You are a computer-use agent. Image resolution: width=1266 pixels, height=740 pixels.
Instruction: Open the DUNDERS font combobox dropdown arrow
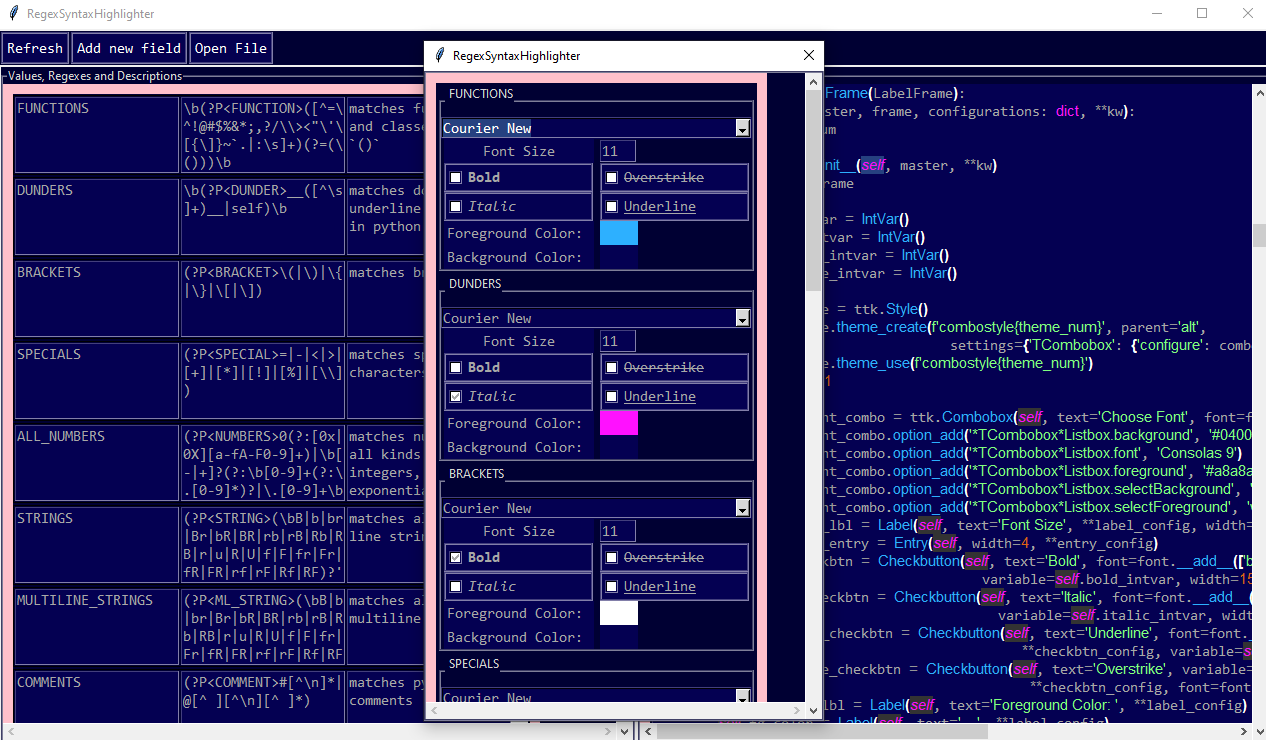[x=742, y=318]
